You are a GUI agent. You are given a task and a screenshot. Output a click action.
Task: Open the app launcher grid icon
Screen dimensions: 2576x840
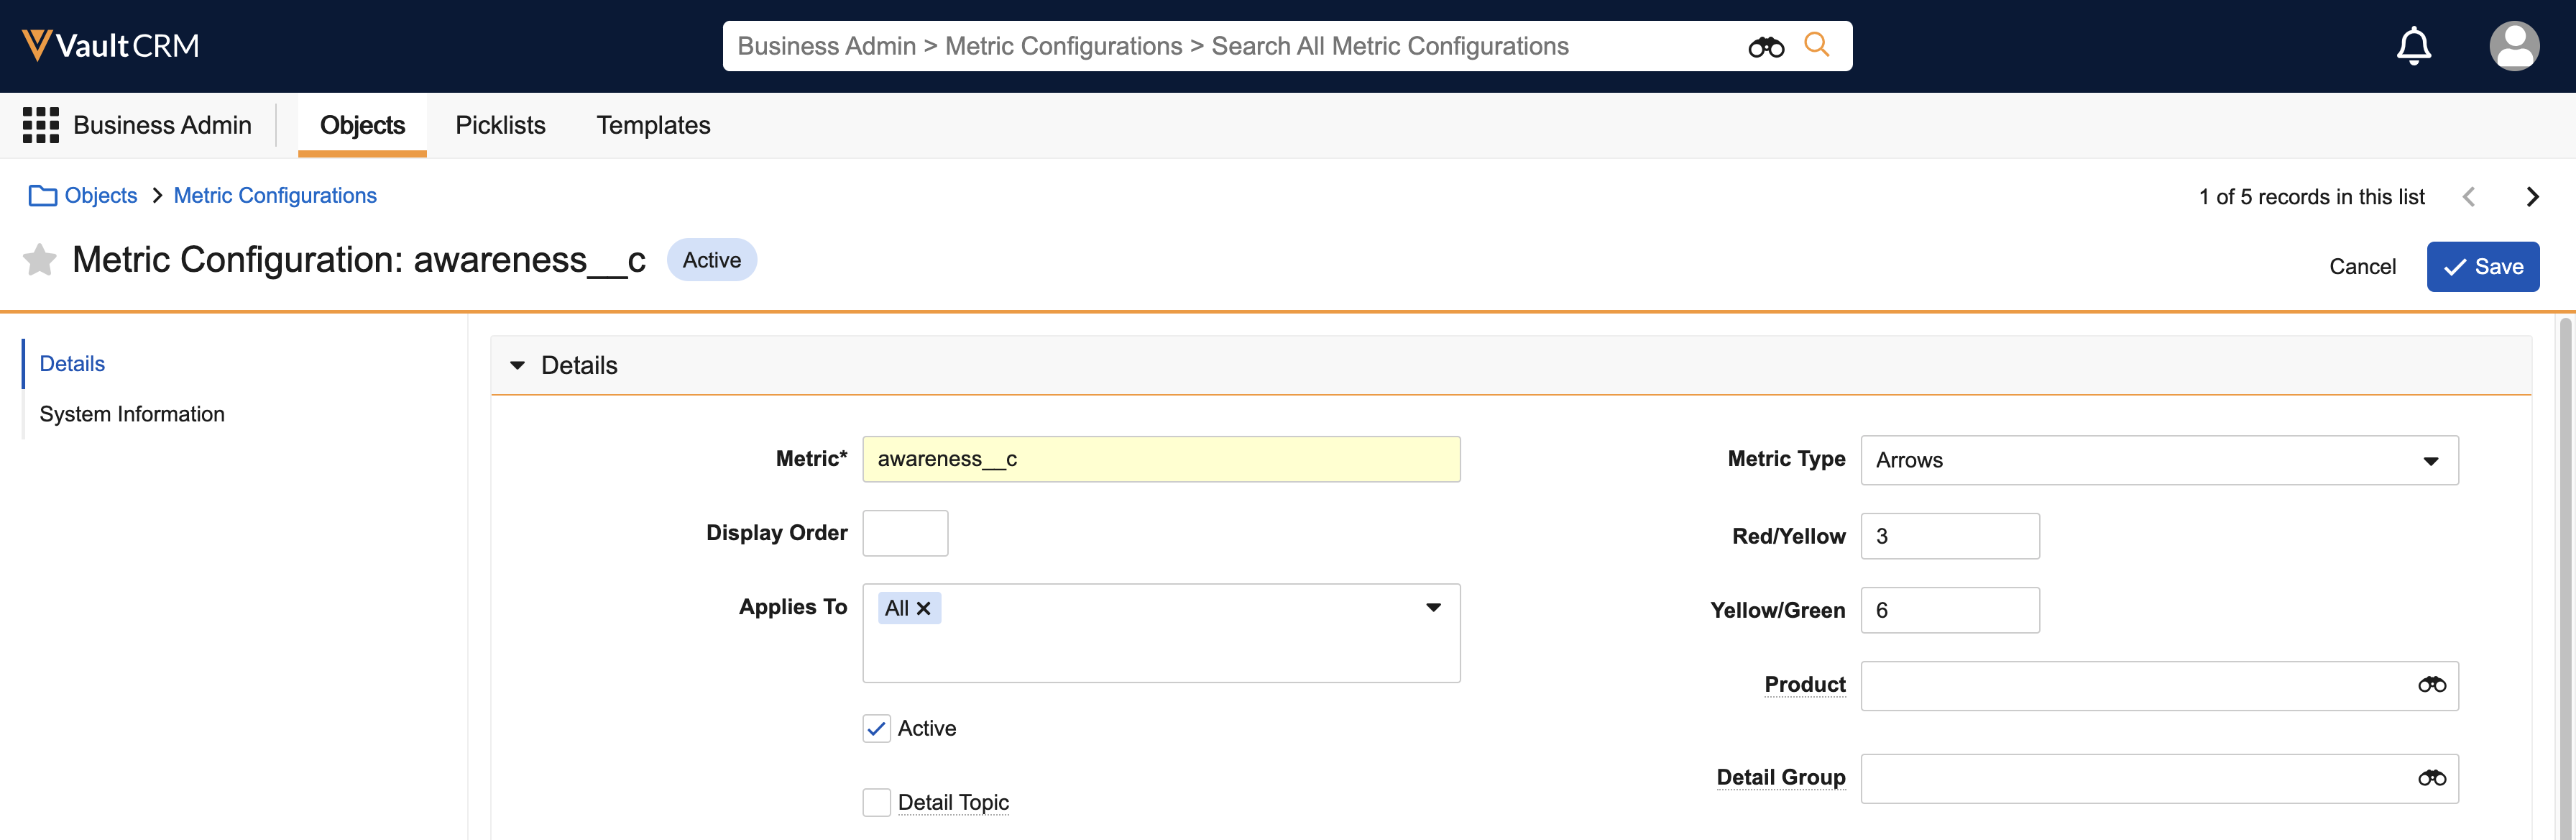pyautogui.click(x=41, y=125)
